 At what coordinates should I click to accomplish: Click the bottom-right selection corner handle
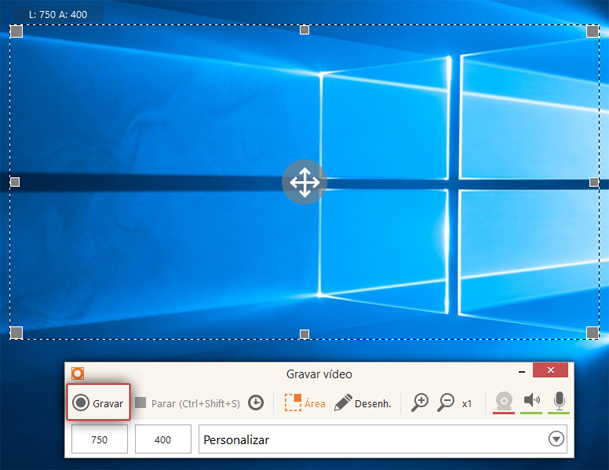coord(592,332)
